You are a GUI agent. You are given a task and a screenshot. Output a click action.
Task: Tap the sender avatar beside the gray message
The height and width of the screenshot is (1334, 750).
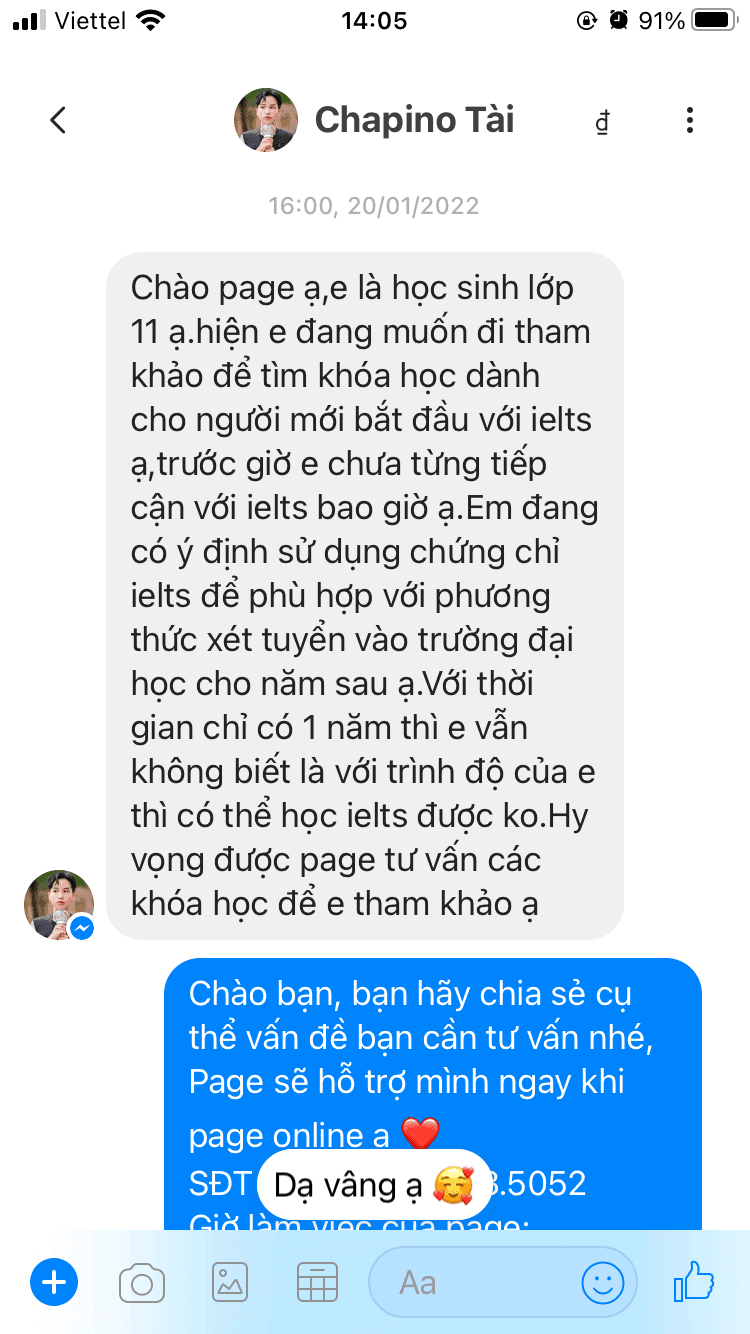point(59,904)
